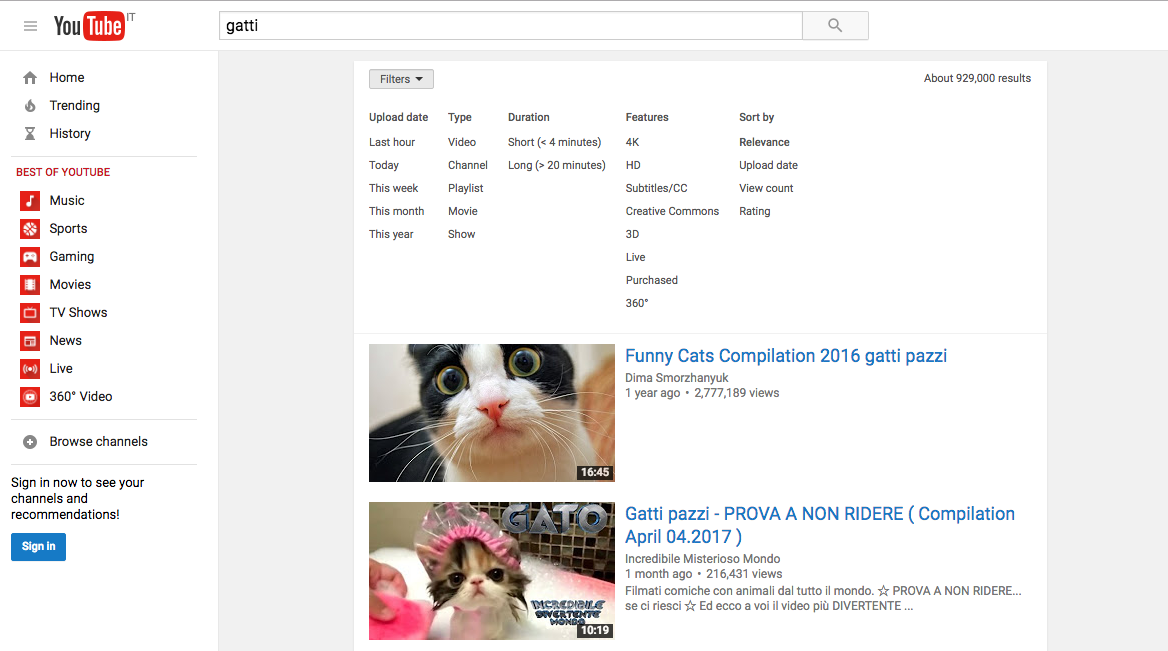1168x651 pixels.
Task: Click the Gaming controller icon
Action: coord(30,257)
